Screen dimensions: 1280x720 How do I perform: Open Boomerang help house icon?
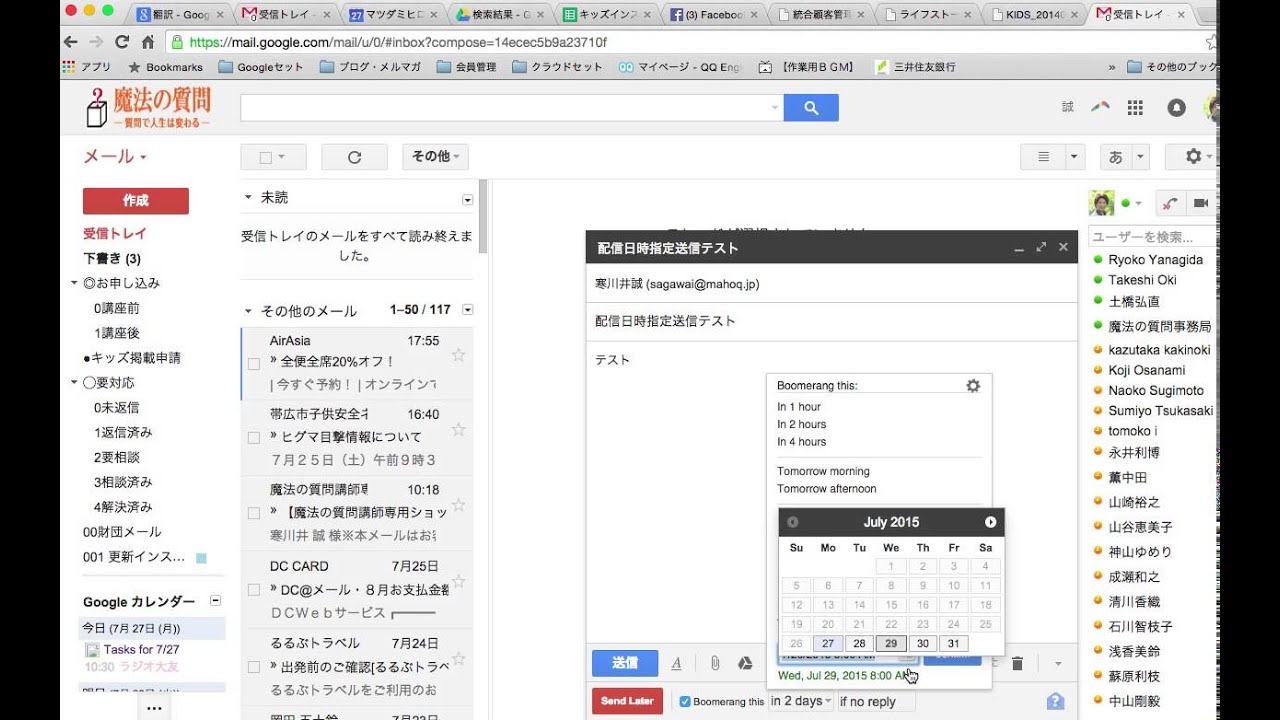[x=1055, y=701]
